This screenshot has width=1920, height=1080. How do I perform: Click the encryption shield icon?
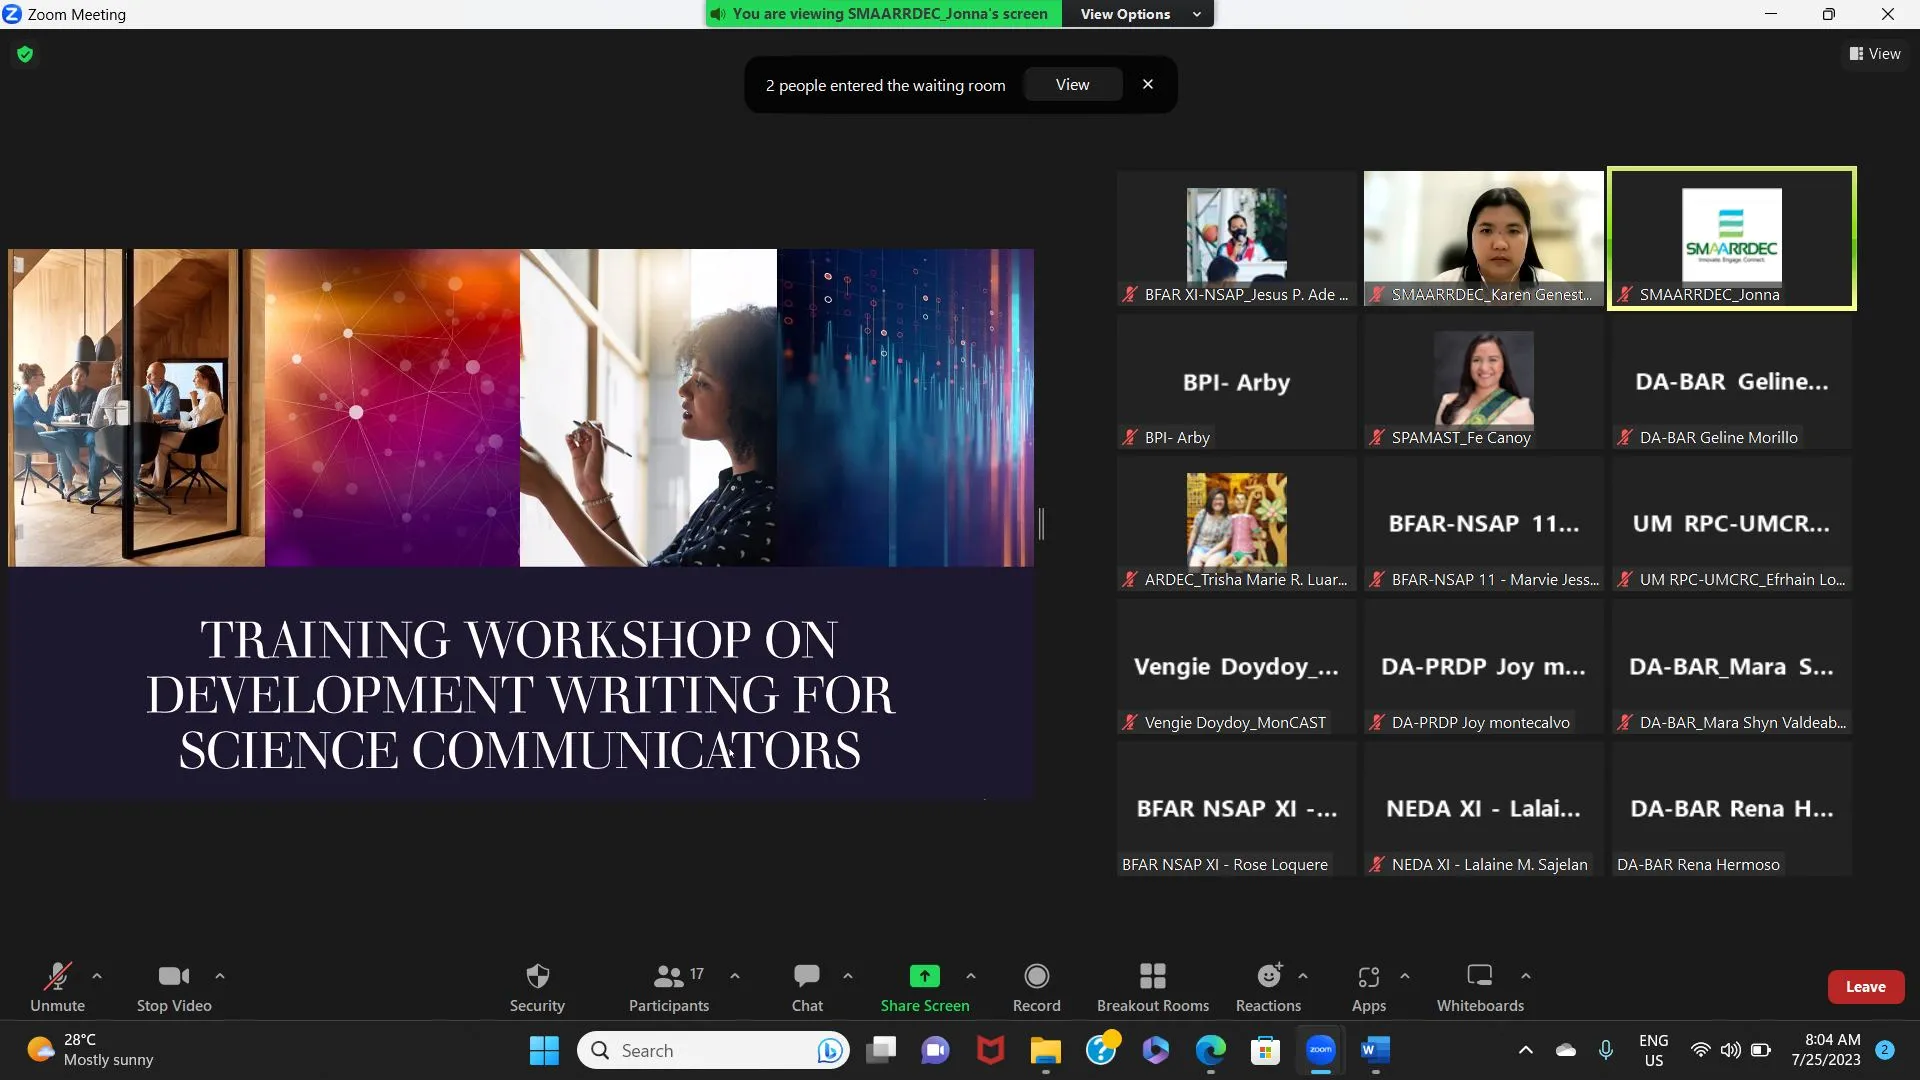pos(25,54)
